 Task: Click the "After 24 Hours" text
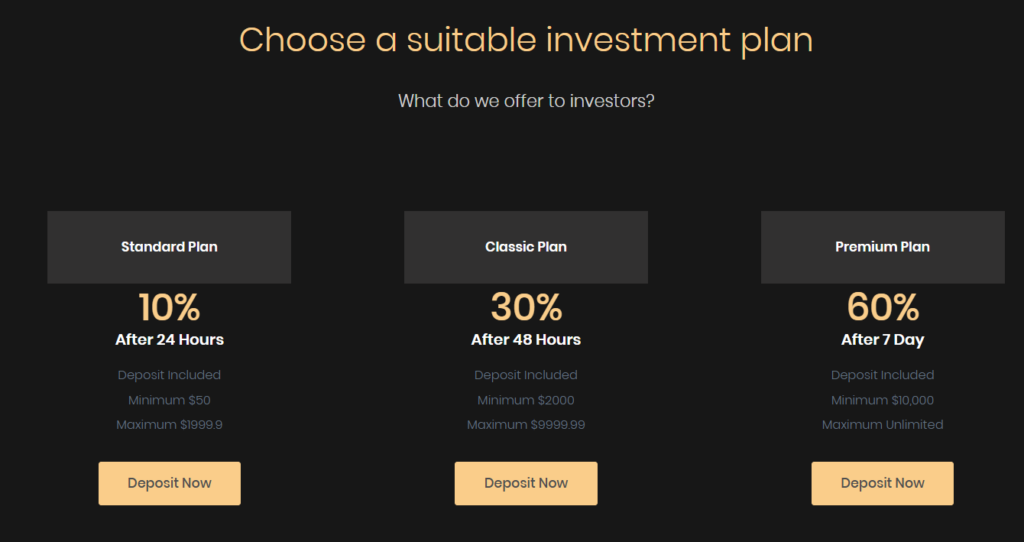(x=169, y=340)
